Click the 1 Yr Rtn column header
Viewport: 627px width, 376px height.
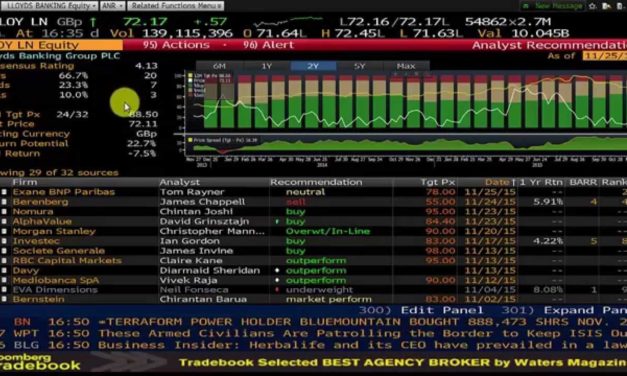[x=541, y=182]
